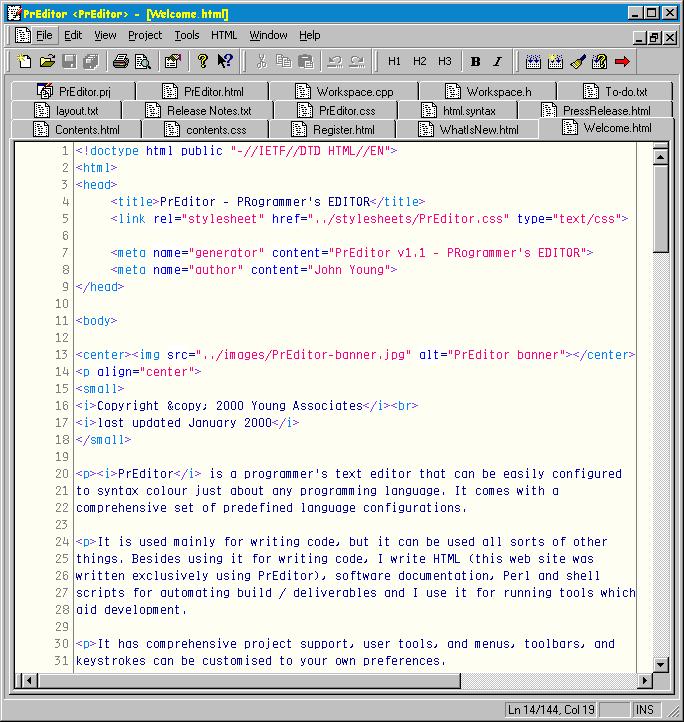Image resolution: width=684 pixels, height=722 pixels.
Task: Click the context help pointer icon
Action: pyautogui.click(x=226, y=61)
